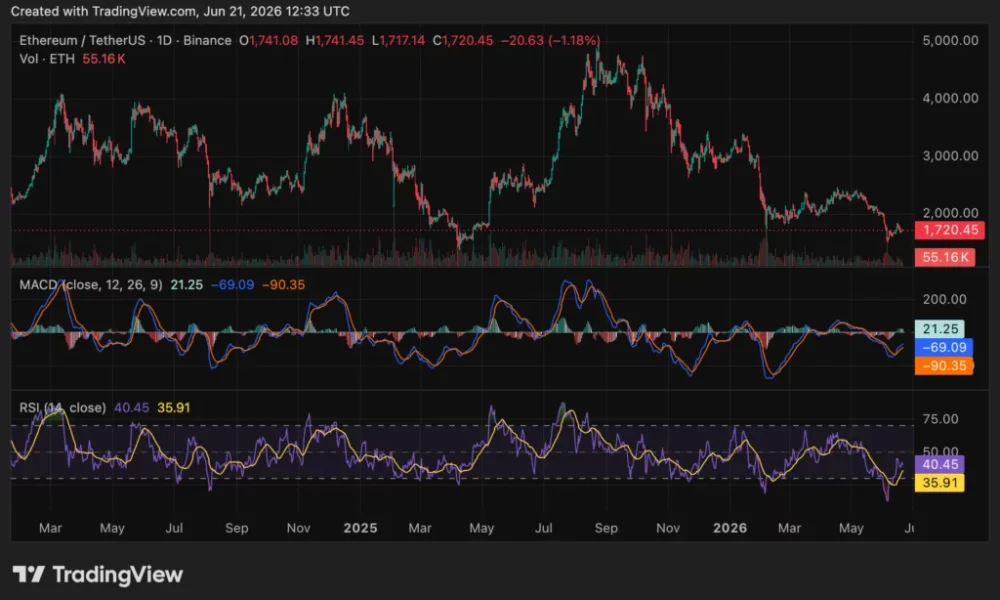Viewport: 1000px width, 600px height.
Task: Click the MACD (close, 12, 26, 9) legend
Action: pyautogui.click(x=91, y=284)
